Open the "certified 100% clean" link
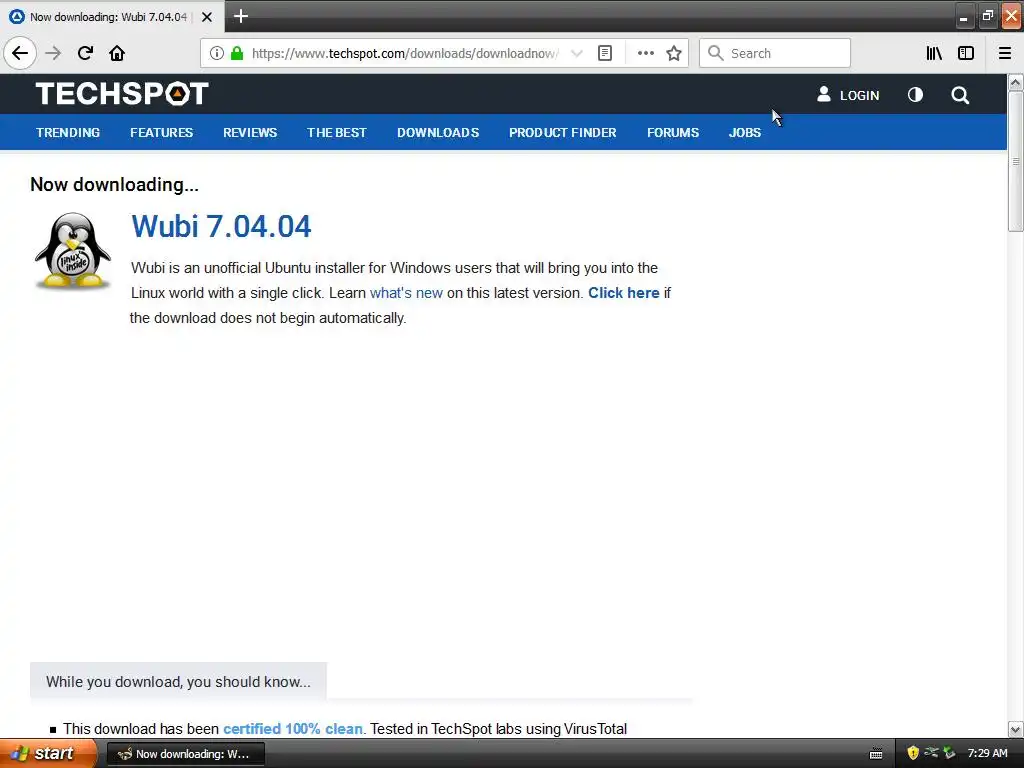1024x768 pixels. point(293,729)
